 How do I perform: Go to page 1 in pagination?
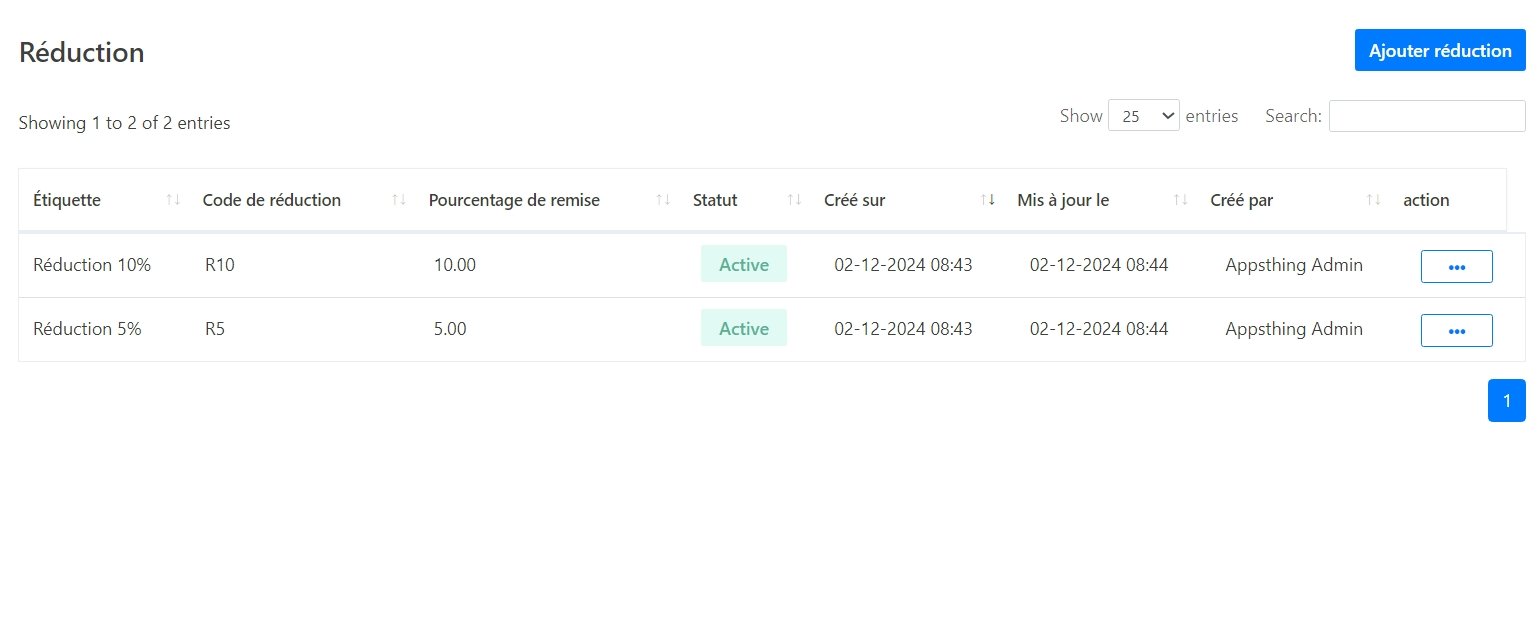(1506, 400)
